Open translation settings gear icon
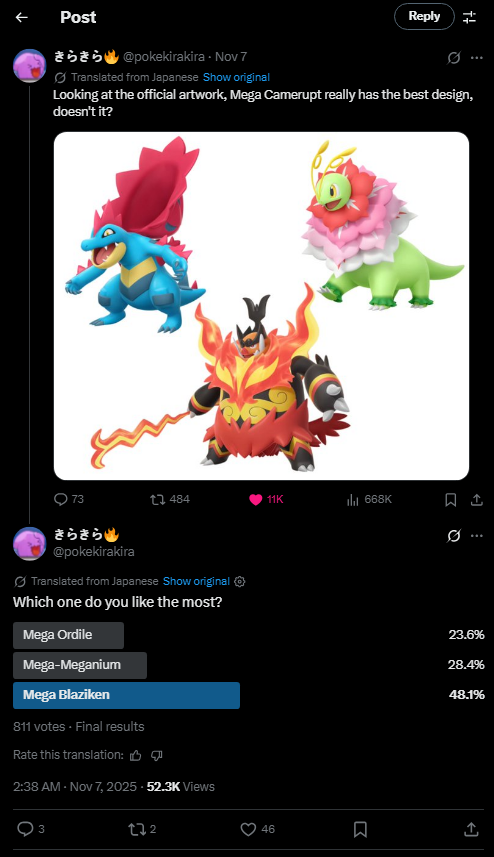 click(239, 582)
